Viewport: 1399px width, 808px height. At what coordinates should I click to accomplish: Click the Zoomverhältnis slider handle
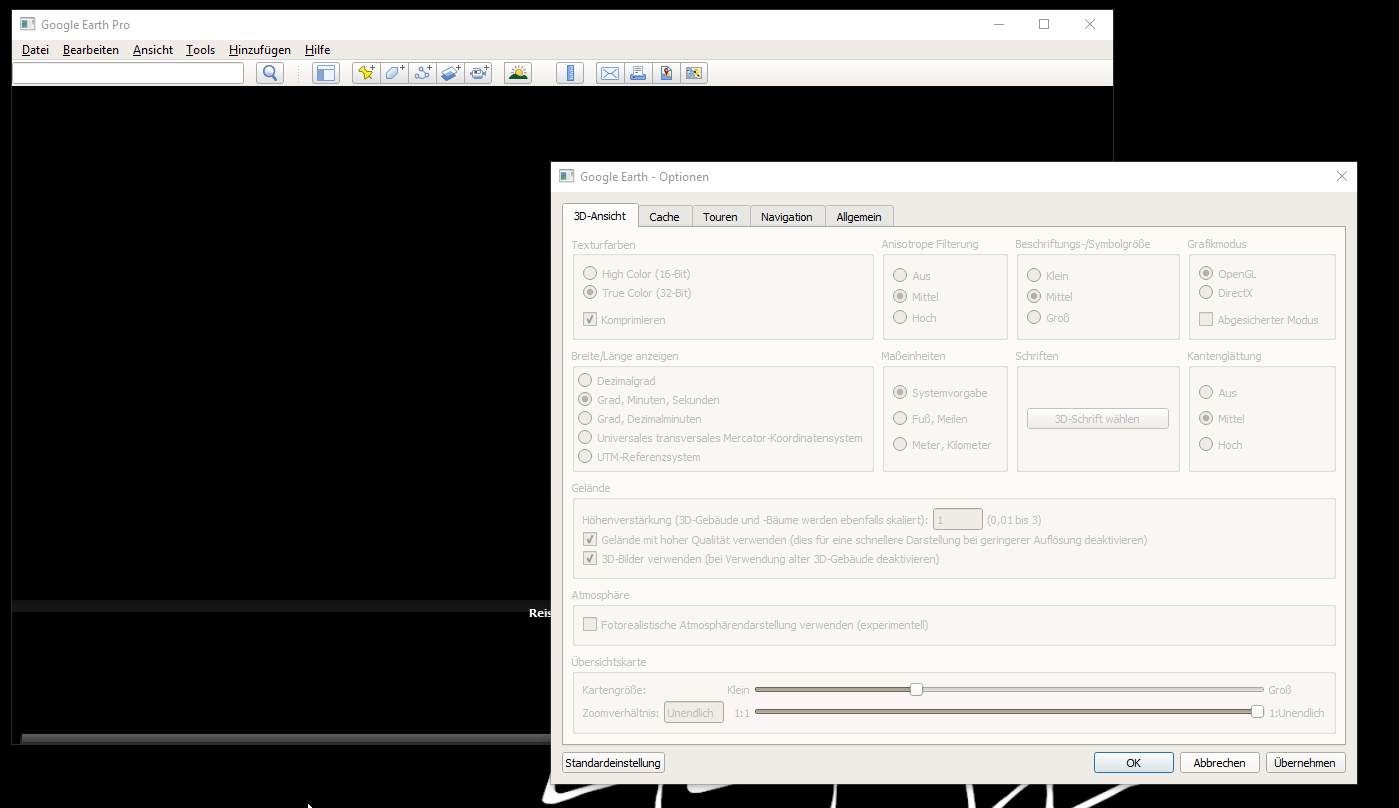click(x=1257, y=711)
